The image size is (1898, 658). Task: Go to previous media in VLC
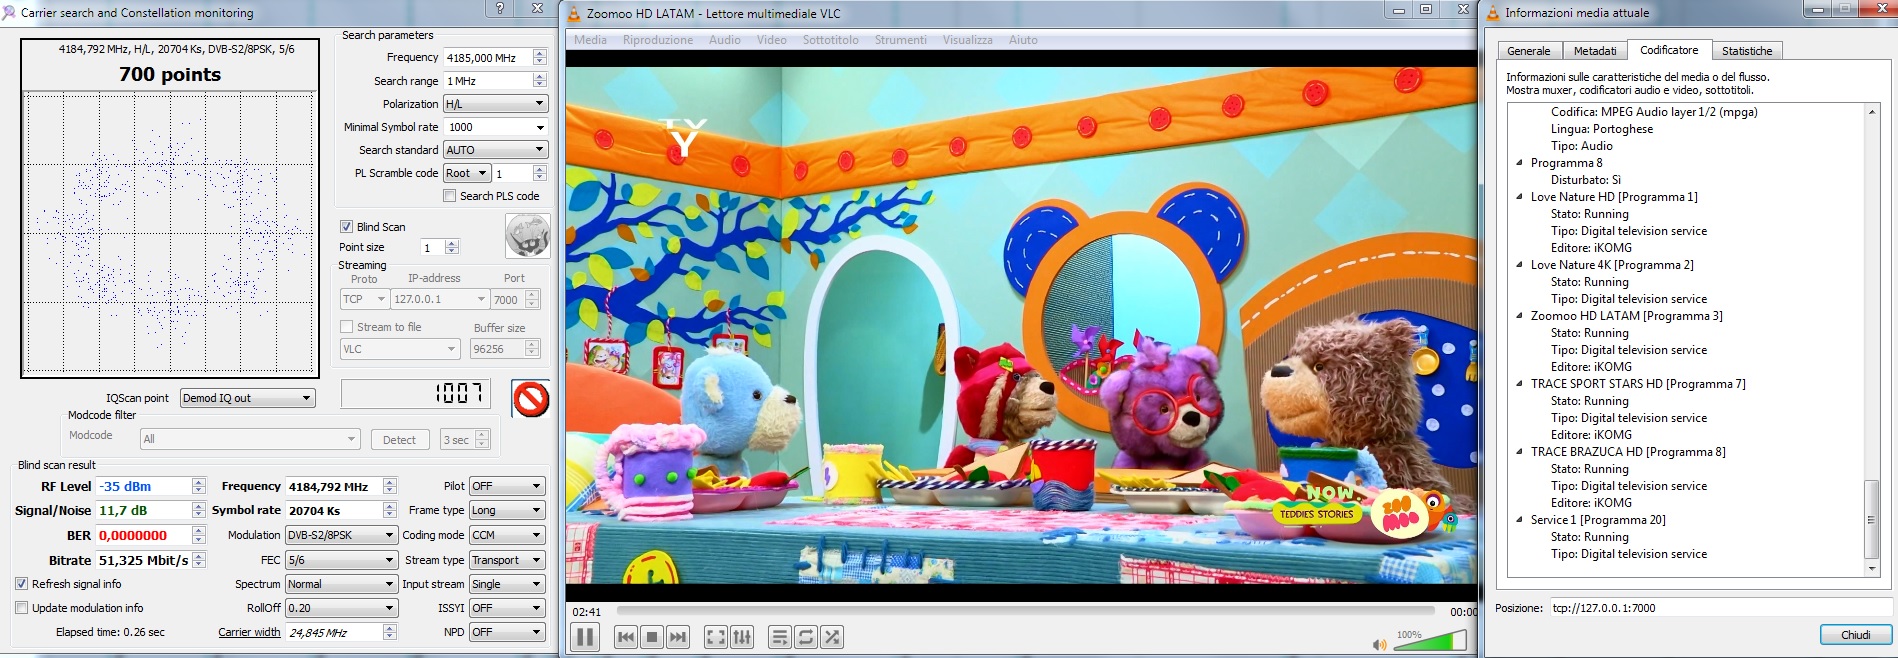(x=626, y=637)
